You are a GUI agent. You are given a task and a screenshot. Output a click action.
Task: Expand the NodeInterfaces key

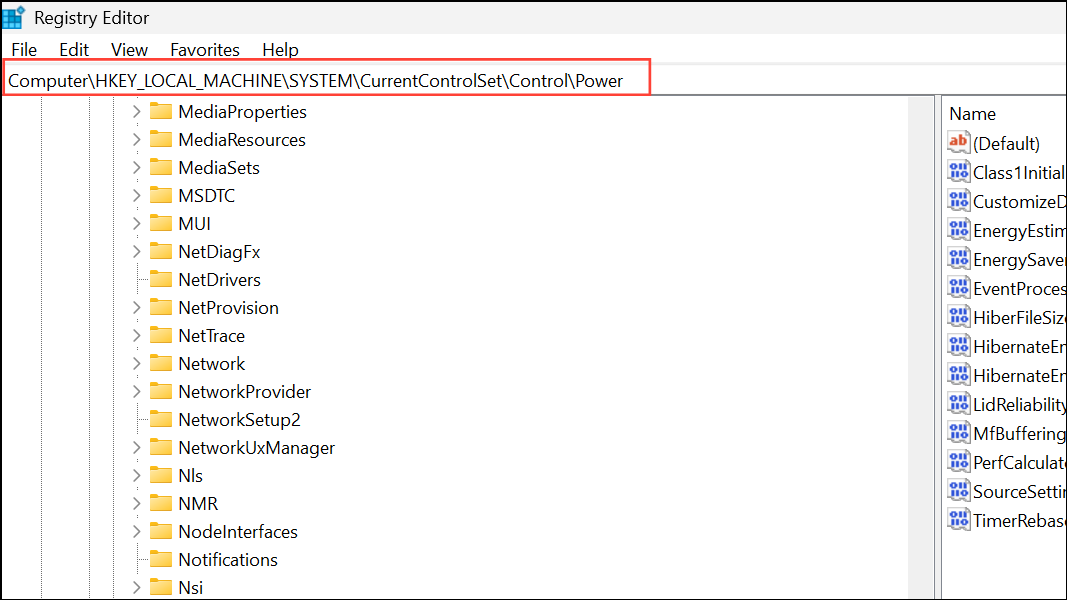[x=137, y=531]
